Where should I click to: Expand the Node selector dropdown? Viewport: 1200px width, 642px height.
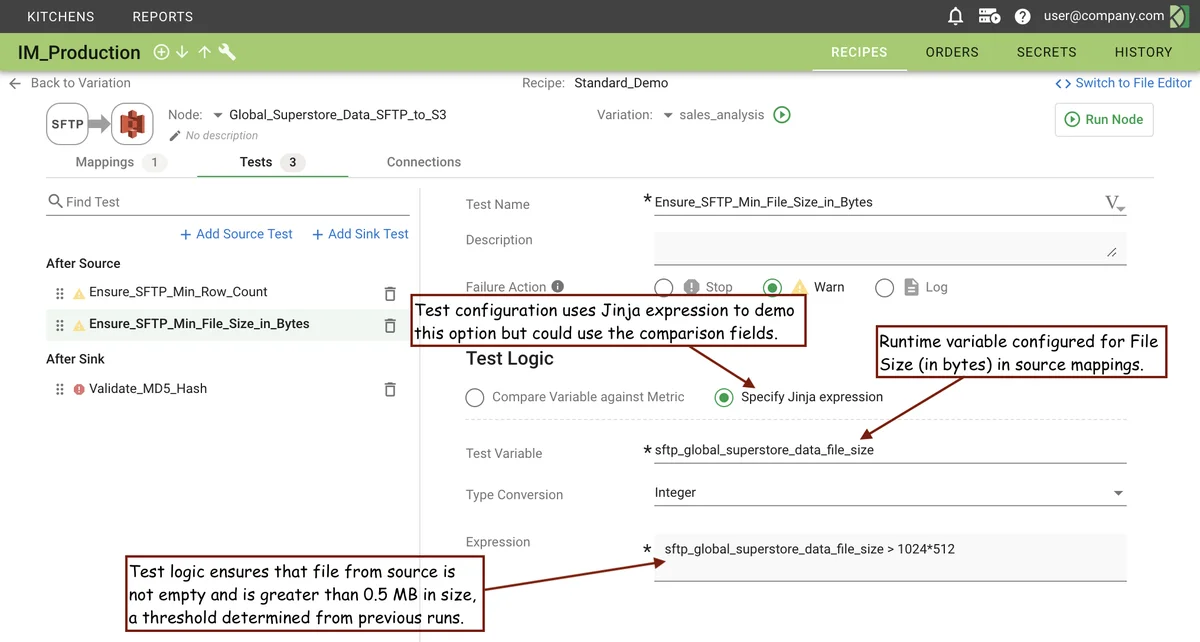click(x=218, y=115)
